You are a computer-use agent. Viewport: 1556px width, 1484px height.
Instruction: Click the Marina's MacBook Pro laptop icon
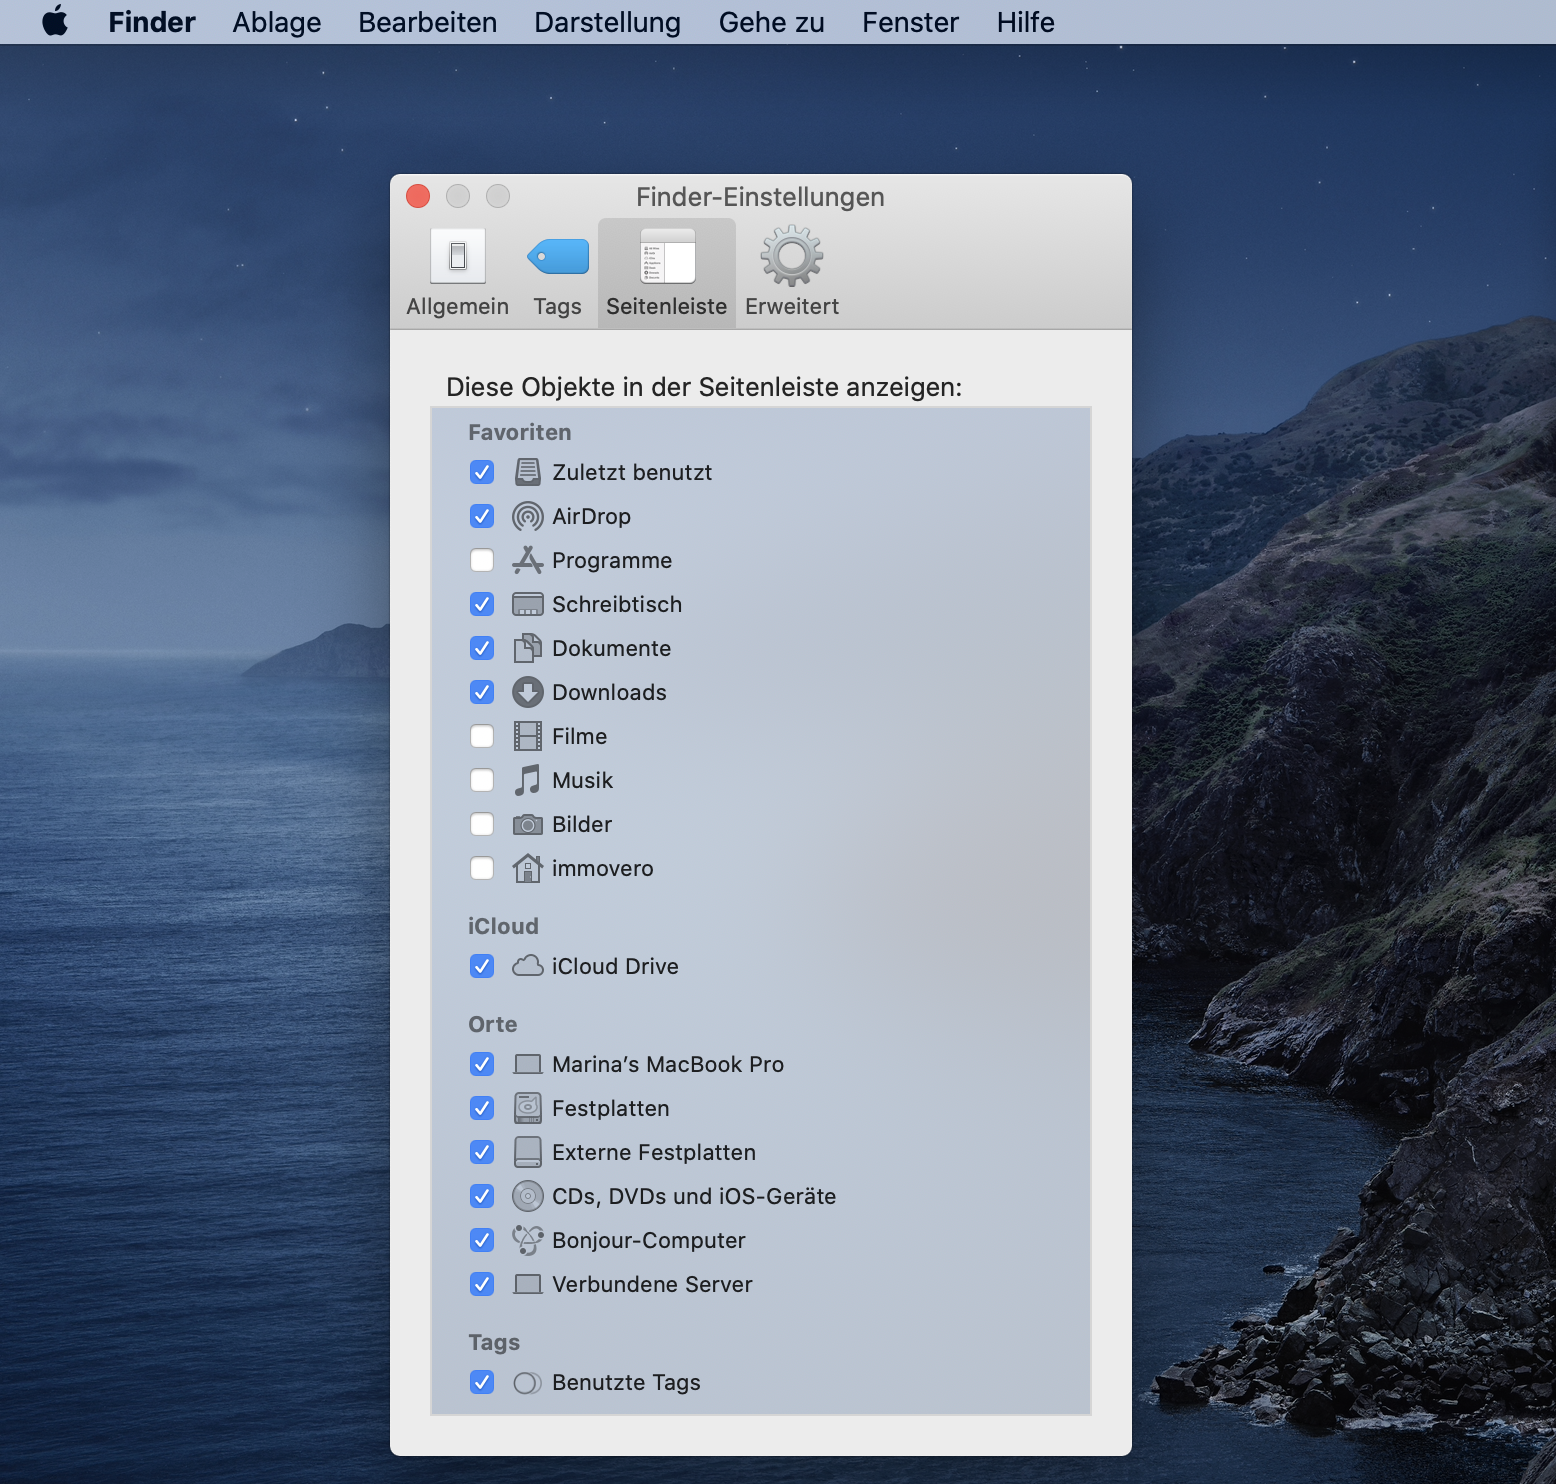(528, 1064)
